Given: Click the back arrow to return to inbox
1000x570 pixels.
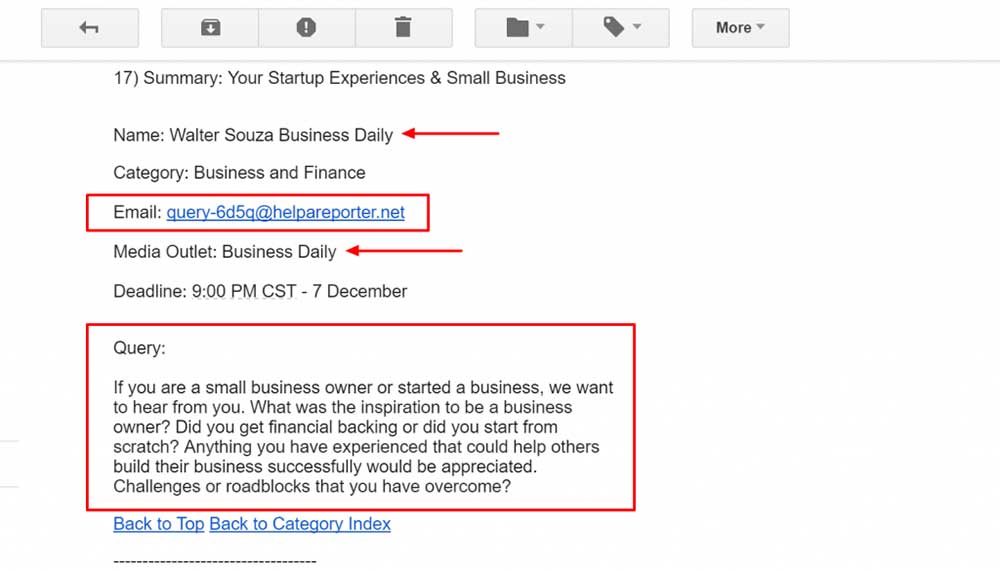Looking at the screenshot, I should click(90, 28).
